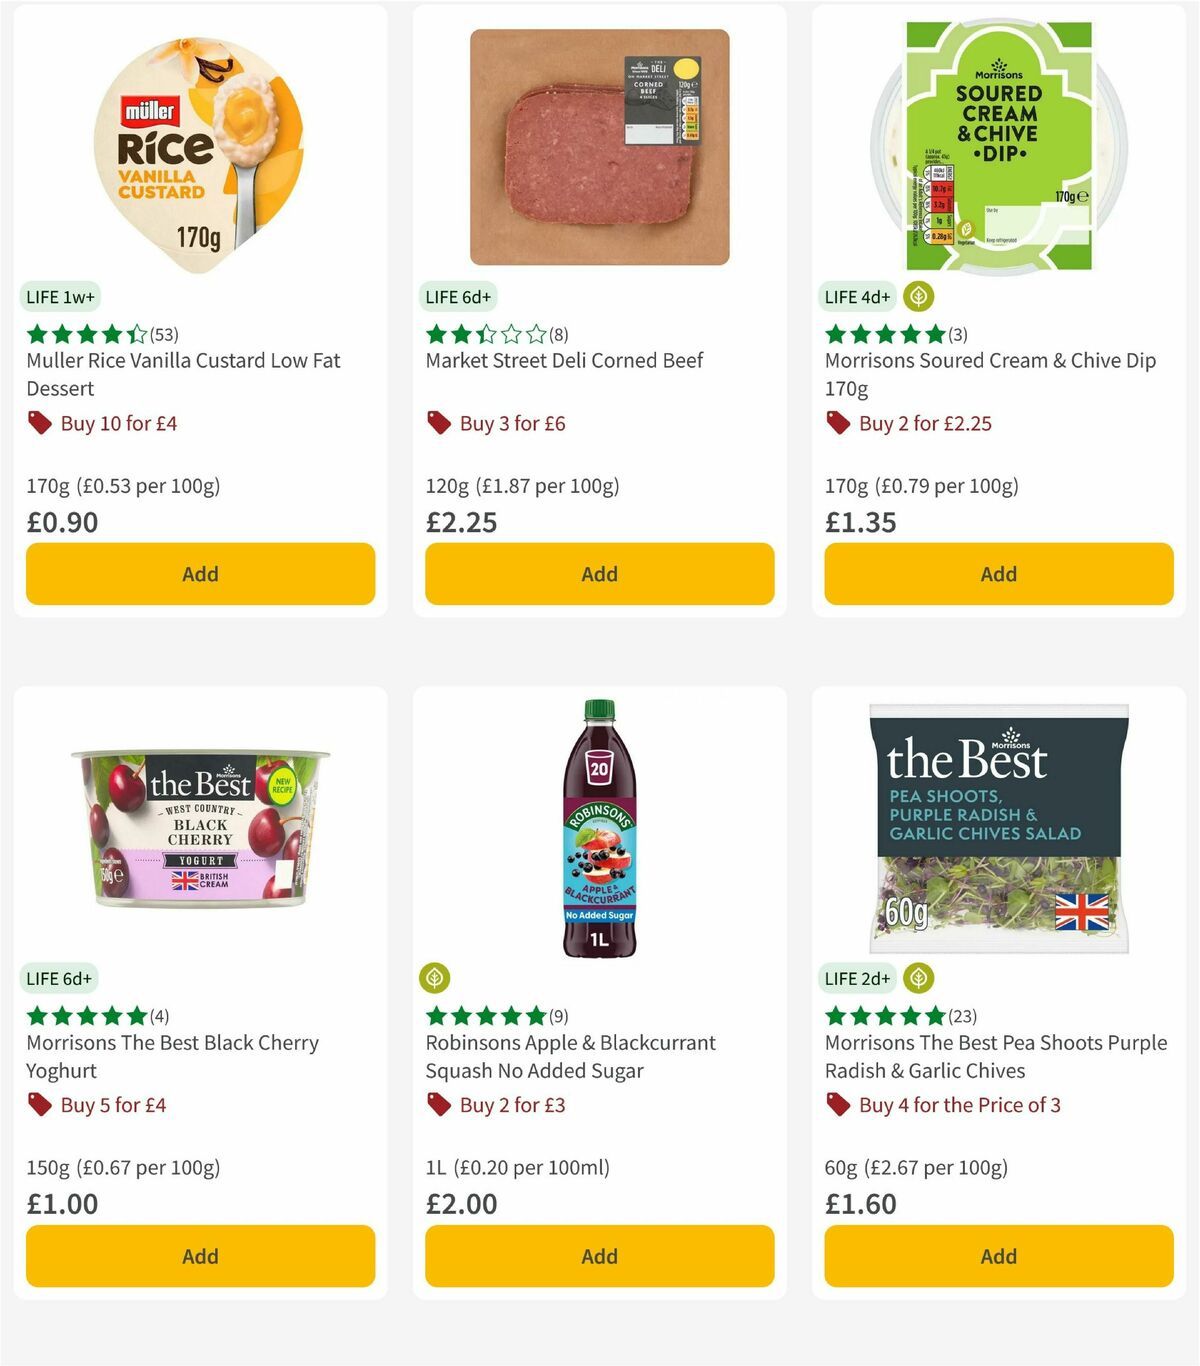Screen dimensions: 1200x1366
Task: Click the offer tag icon on Pea Shoots promotion
Action: [x=838, y=1105]
